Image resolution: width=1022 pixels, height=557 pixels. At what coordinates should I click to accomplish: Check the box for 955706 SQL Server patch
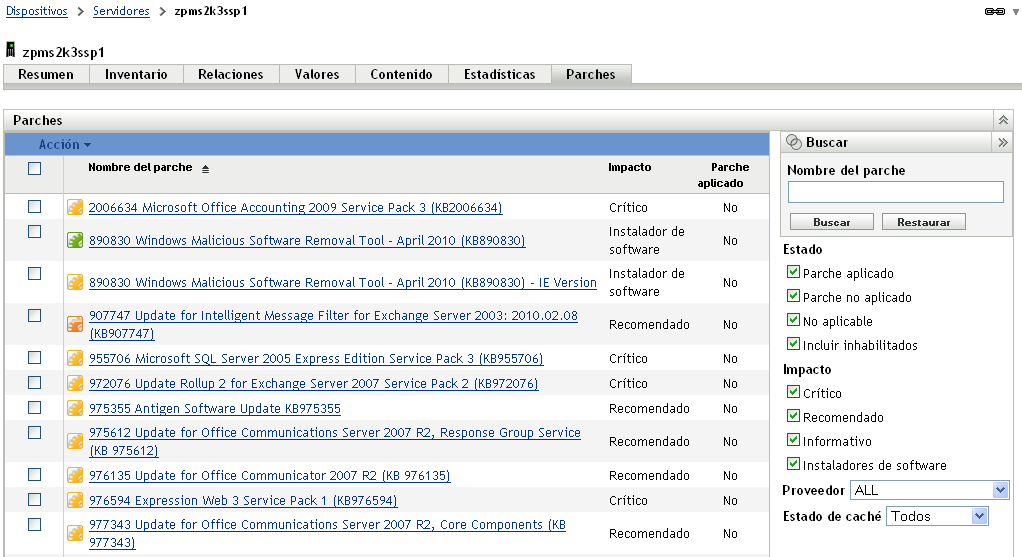coord(35,358)
